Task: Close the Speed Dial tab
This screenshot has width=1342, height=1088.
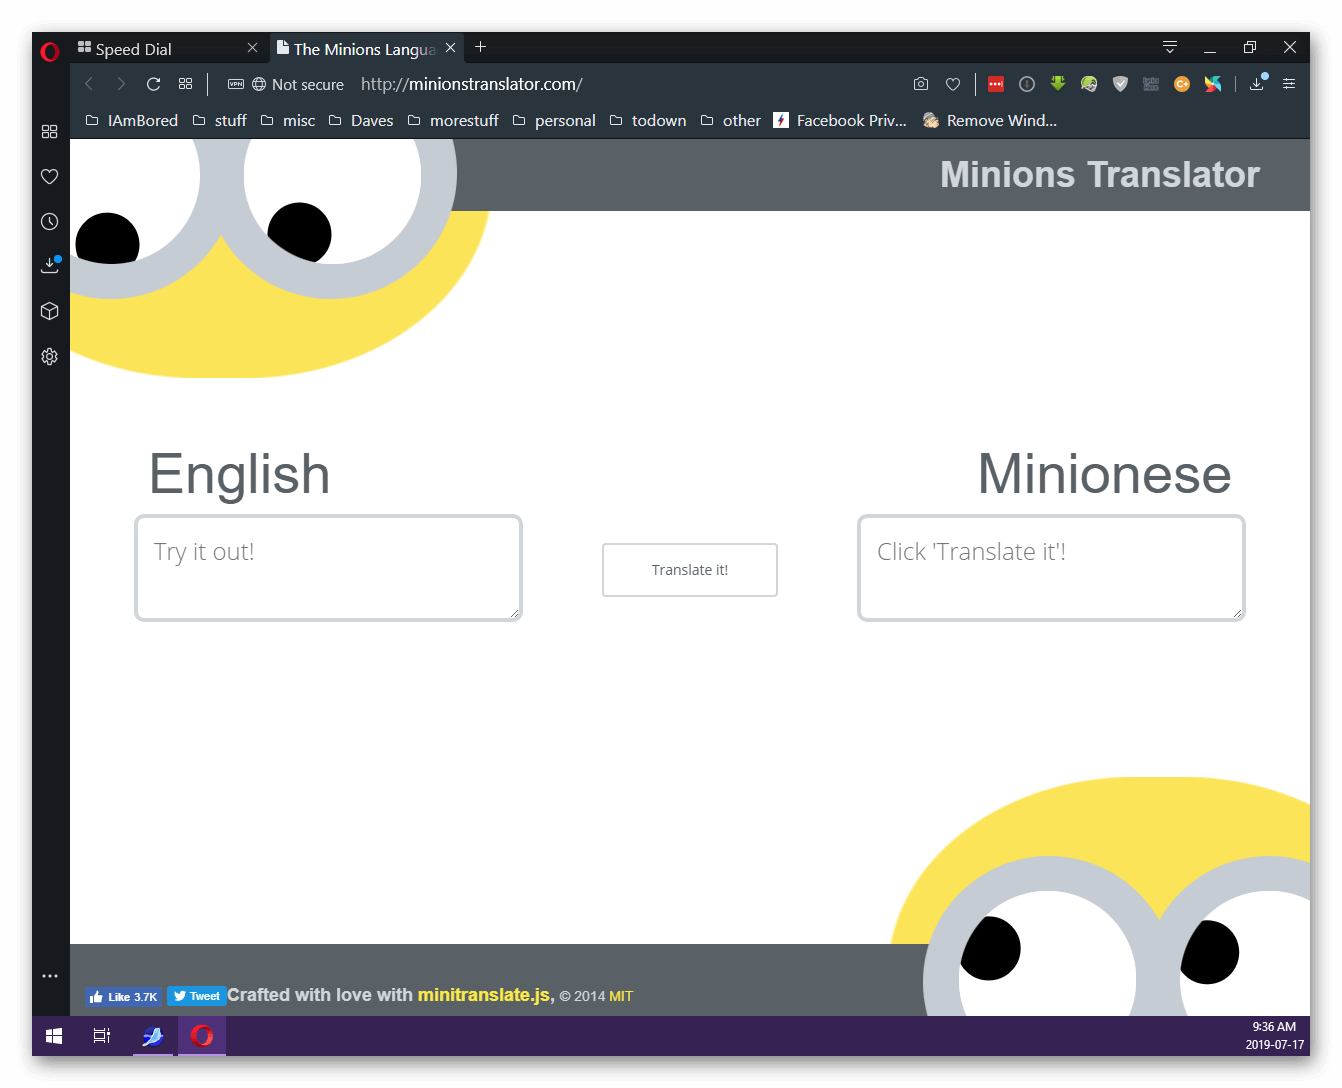Action: [x=252, y=48]
